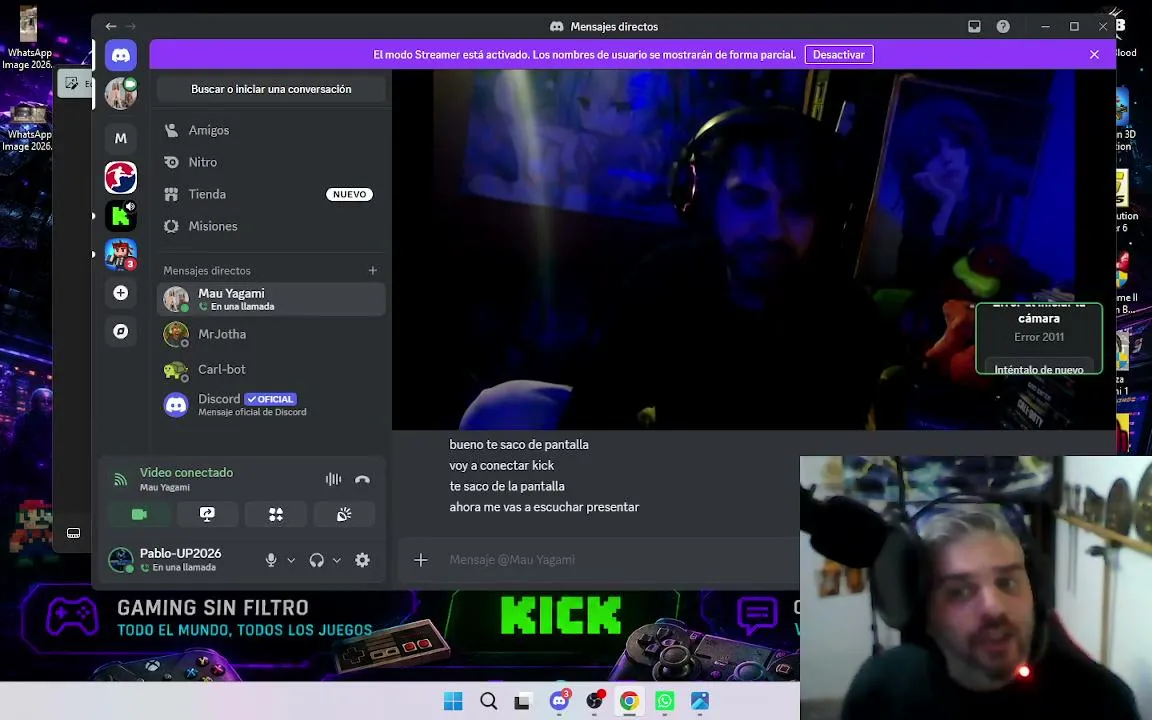Select top WhatsApp Image desktop file

coord(27,38)
